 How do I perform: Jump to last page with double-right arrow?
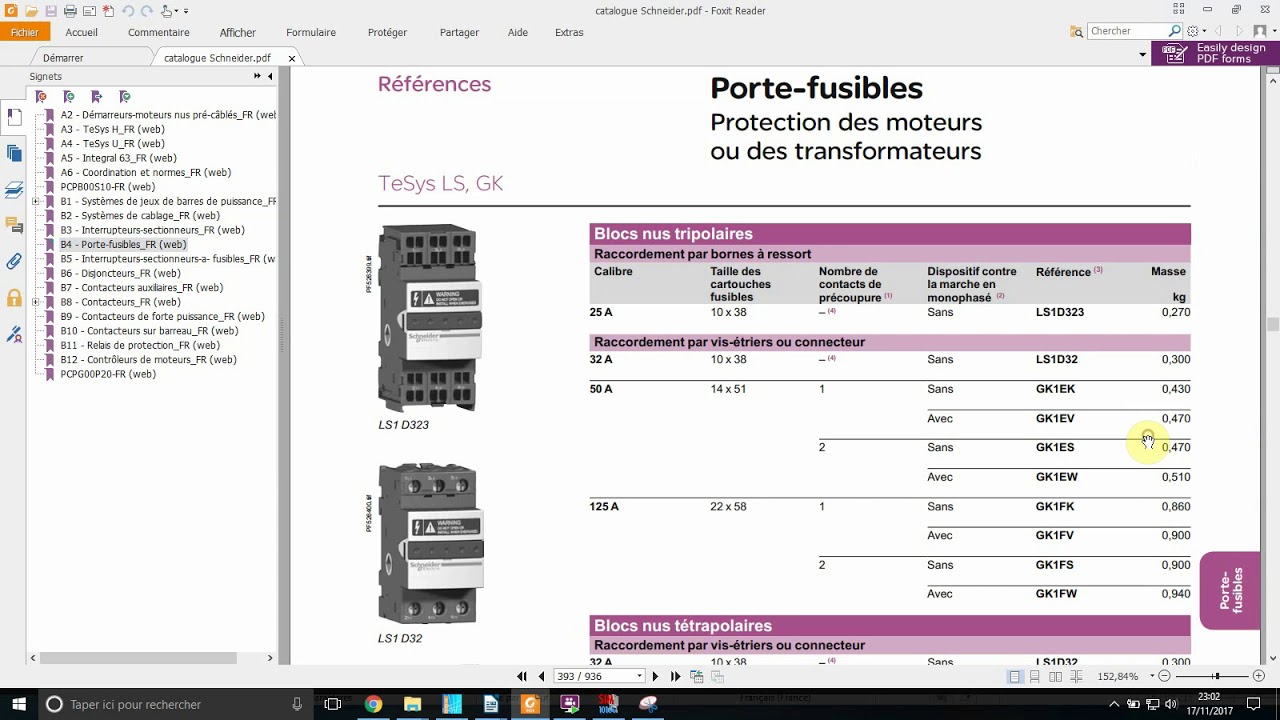point(676,676)
